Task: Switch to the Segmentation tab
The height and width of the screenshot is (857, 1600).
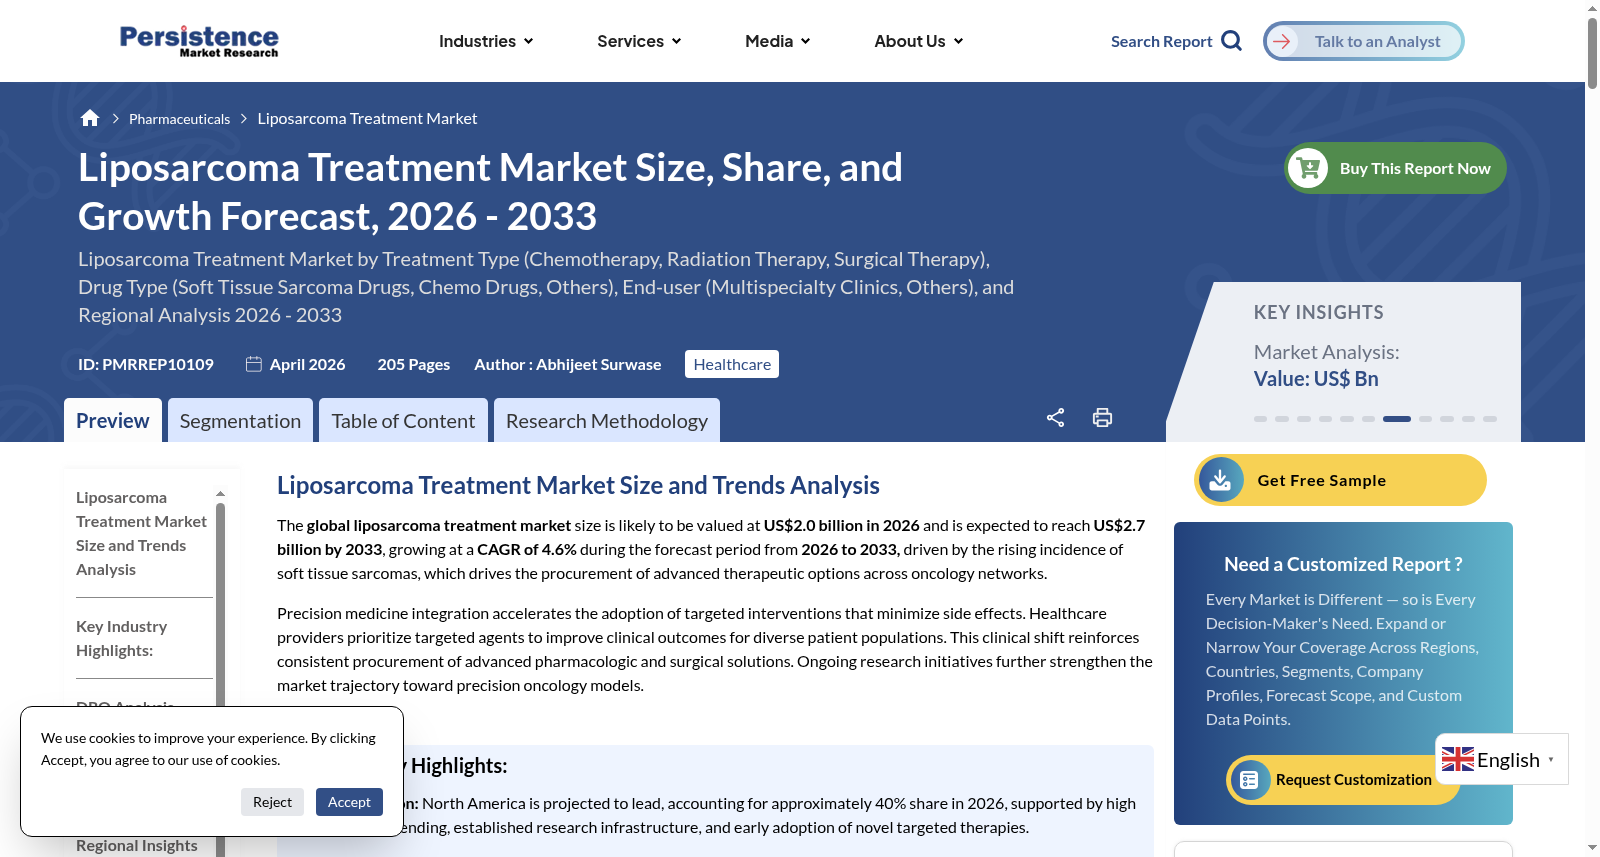Action: coord(240,420)
